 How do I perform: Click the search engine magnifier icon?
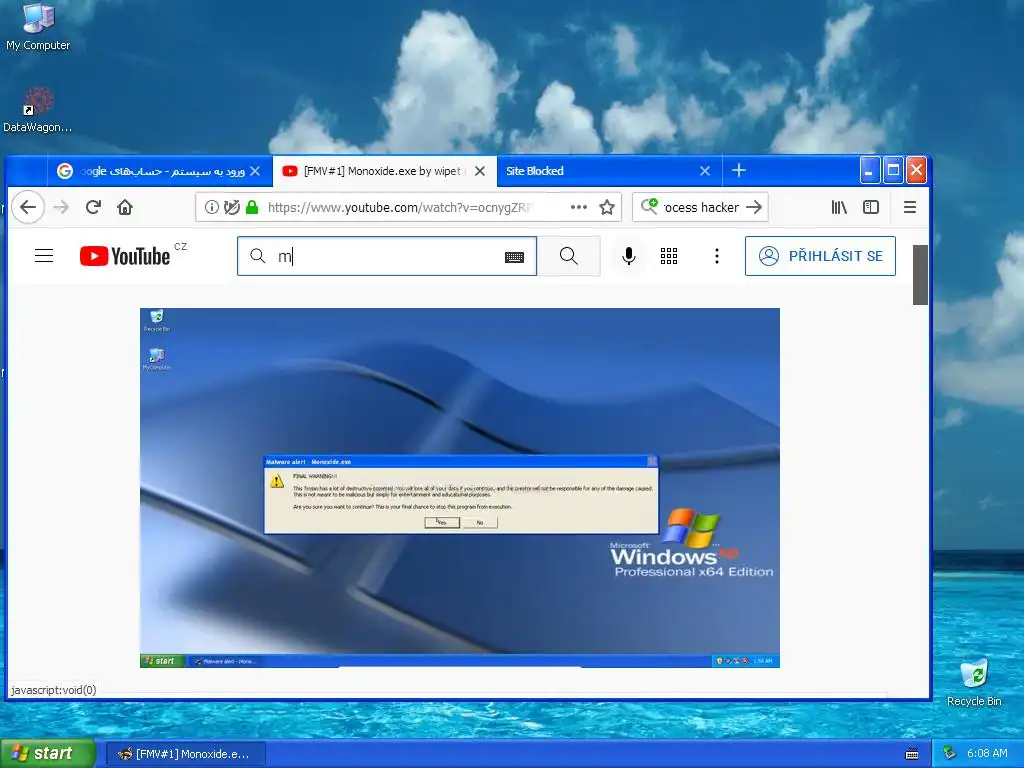pyautogui.click(x=649, y=206)
